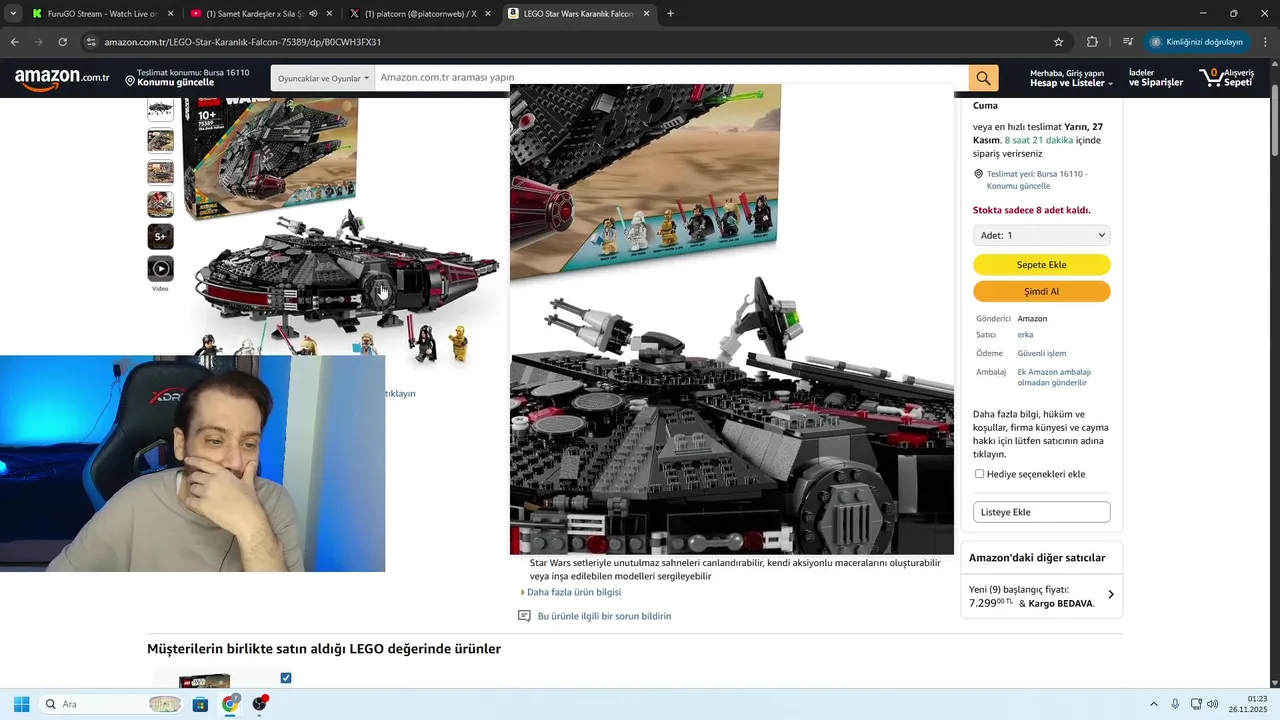Select the LEGO Star Wars Karanlık Falcon tab
The image size is (1280, 720).
tap(578, 14)
